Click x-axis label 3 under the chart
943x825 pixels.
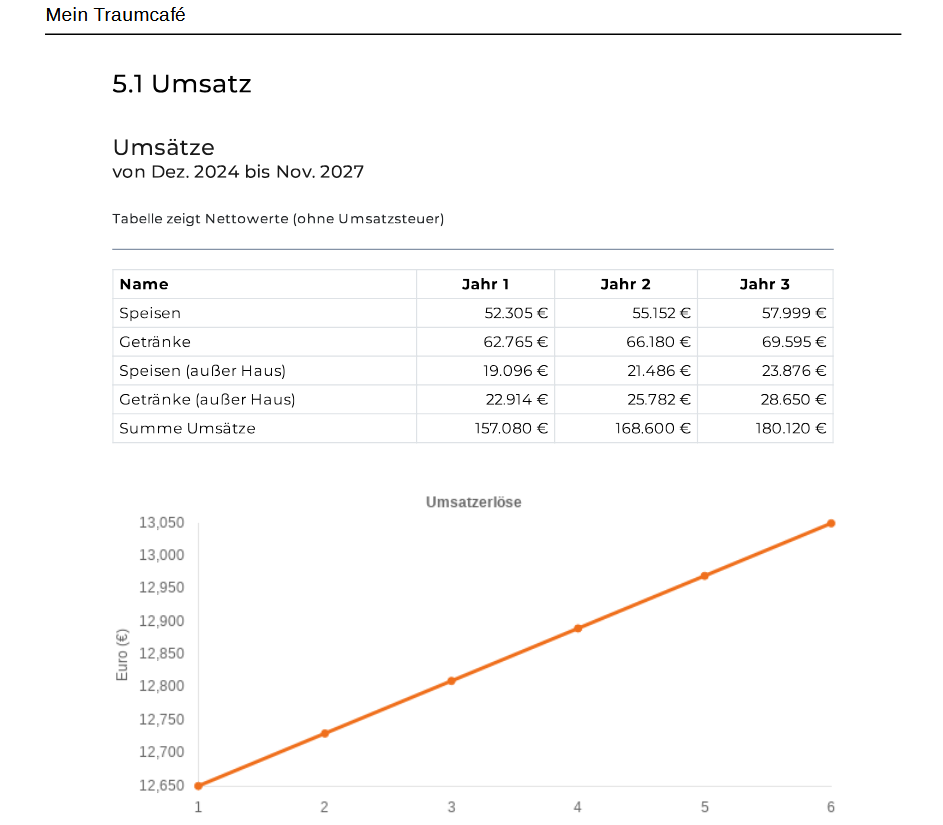pos(452,808)
